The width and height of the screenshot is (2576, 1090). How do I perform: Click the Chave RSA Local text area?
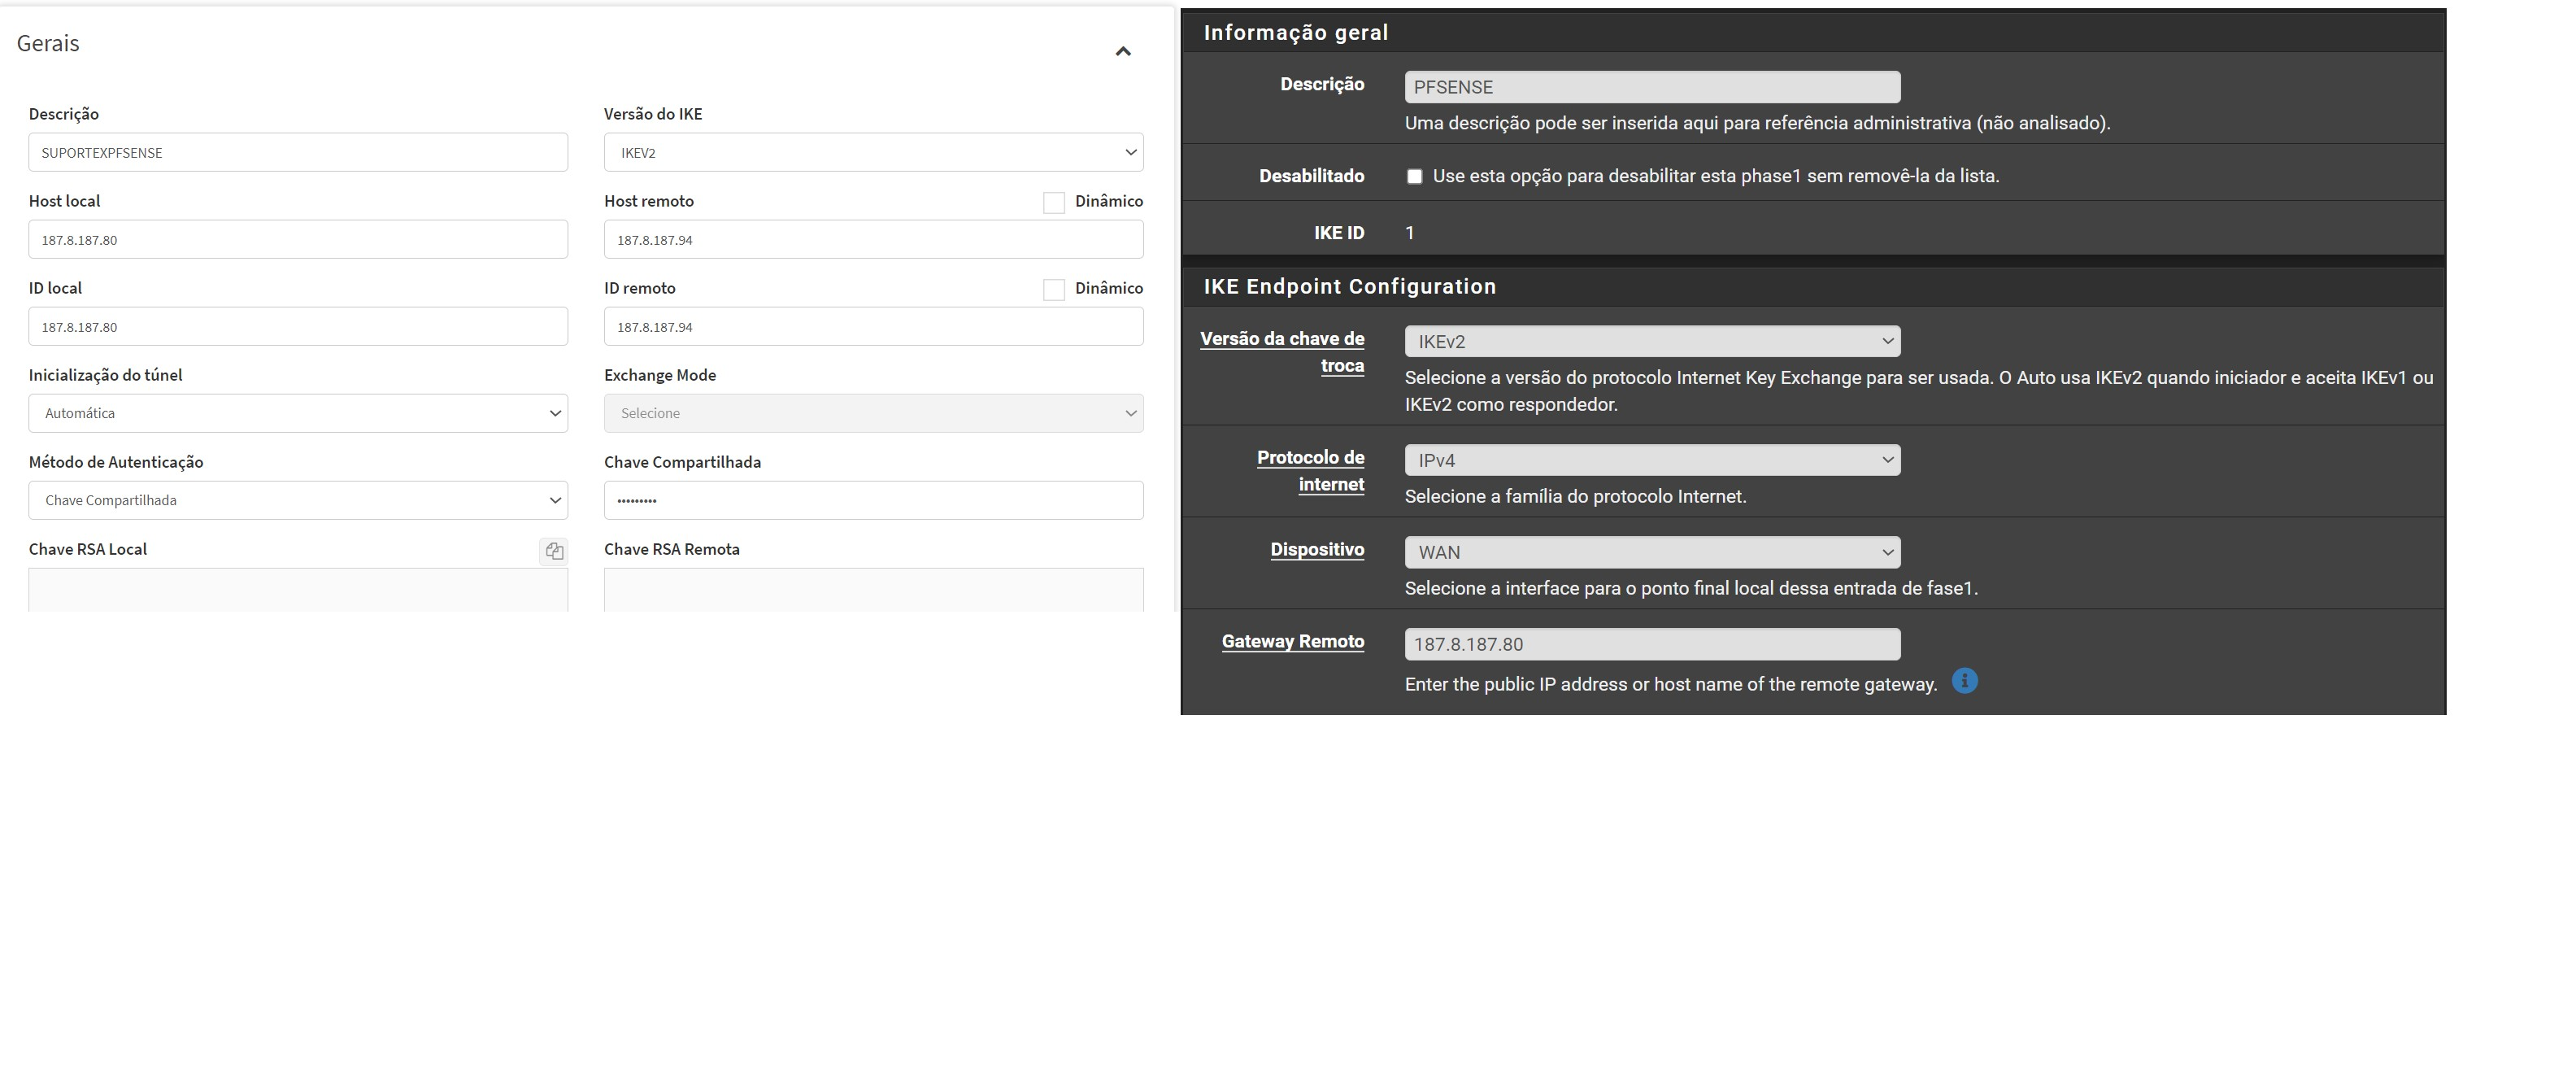[298, 590]
